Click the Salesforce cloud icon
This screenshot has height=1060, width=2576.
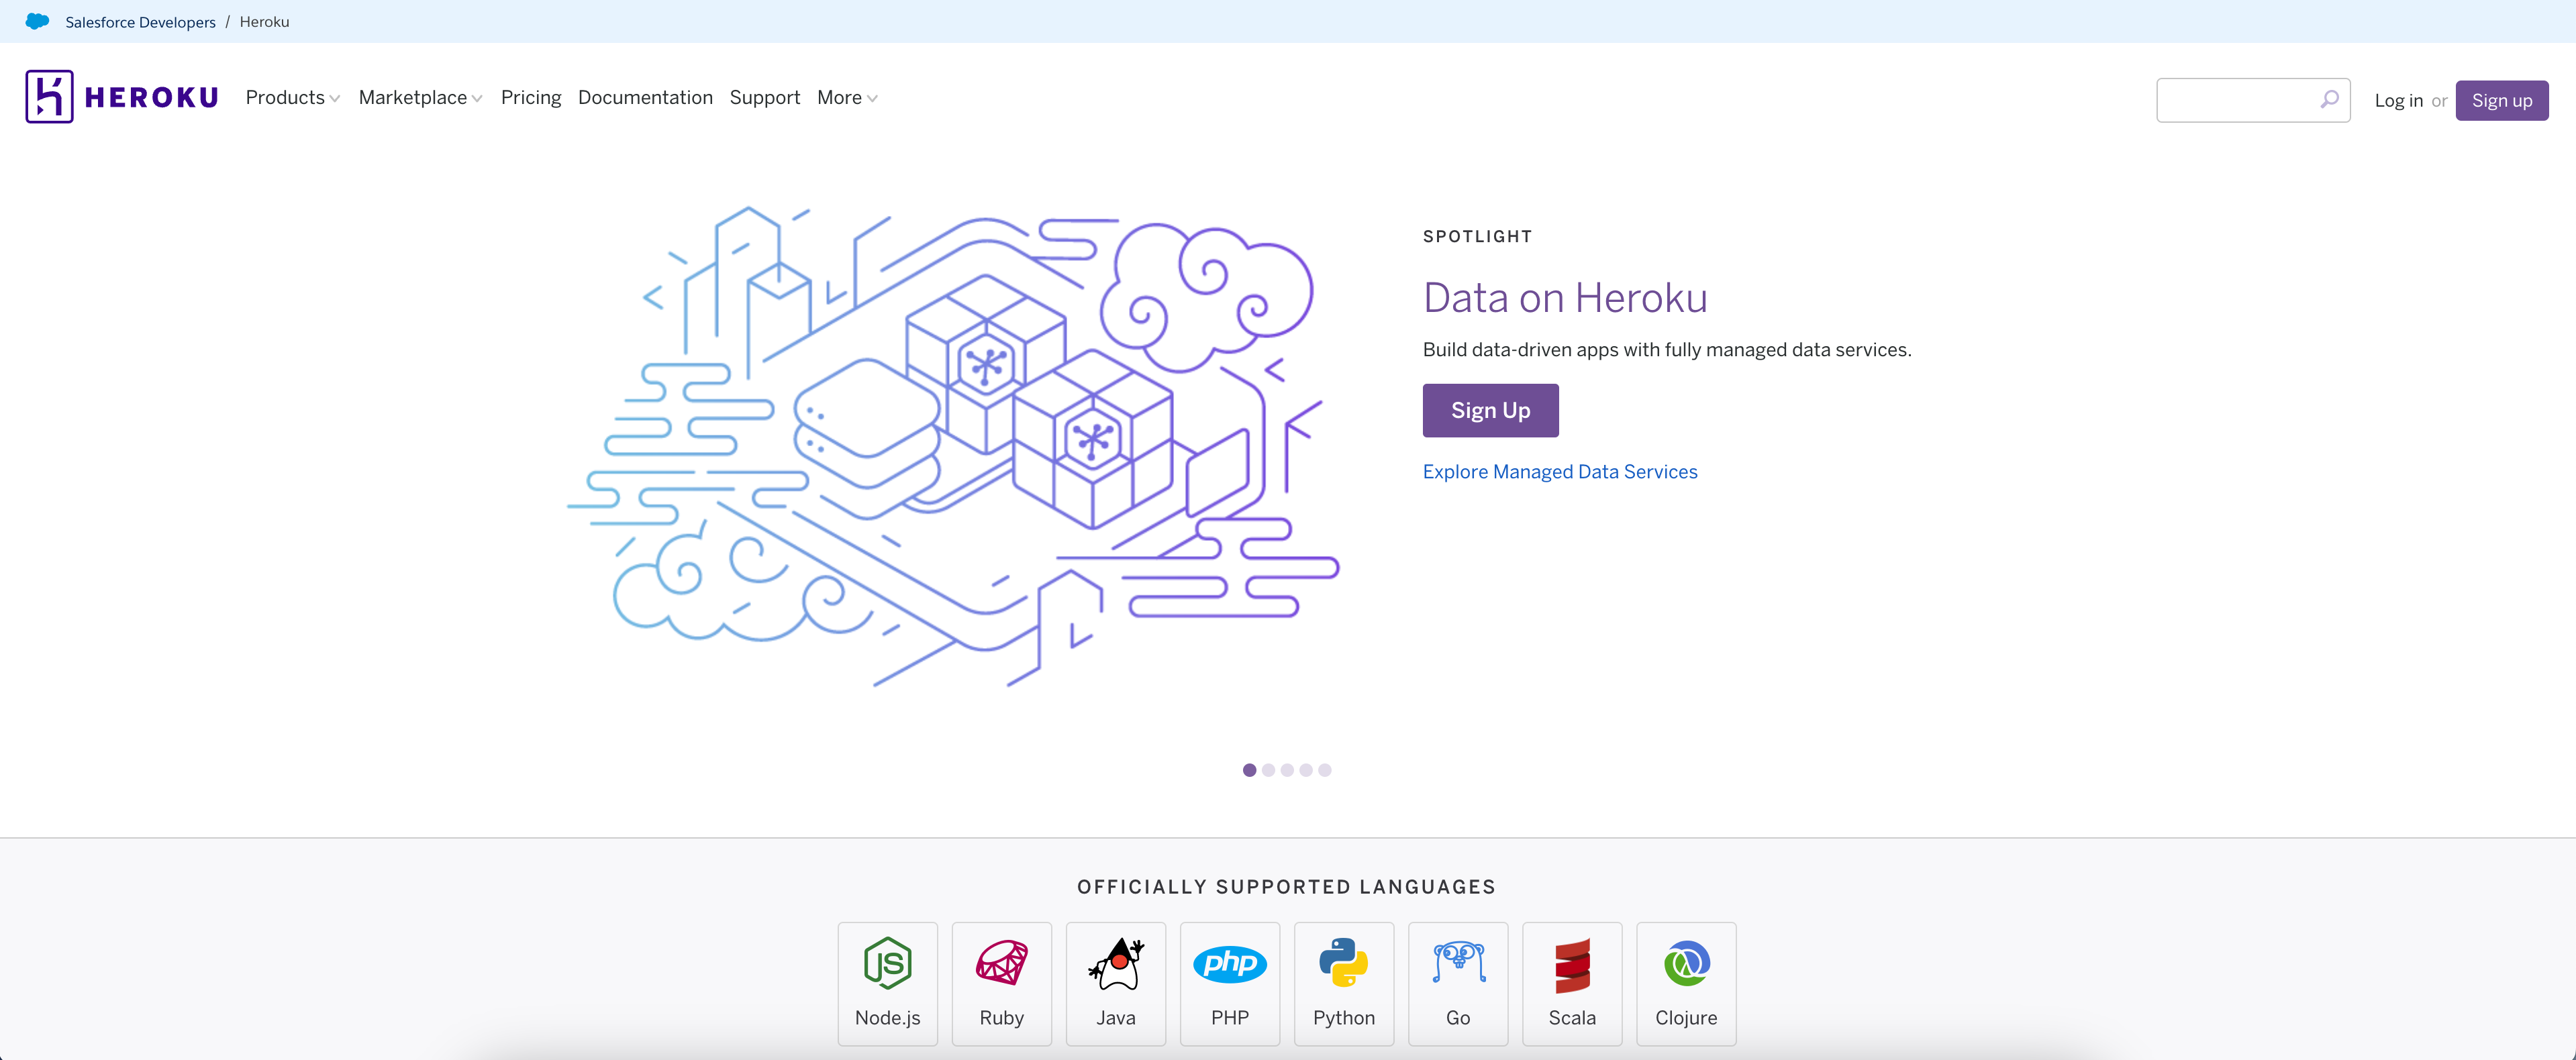click(x=37, y=21)
